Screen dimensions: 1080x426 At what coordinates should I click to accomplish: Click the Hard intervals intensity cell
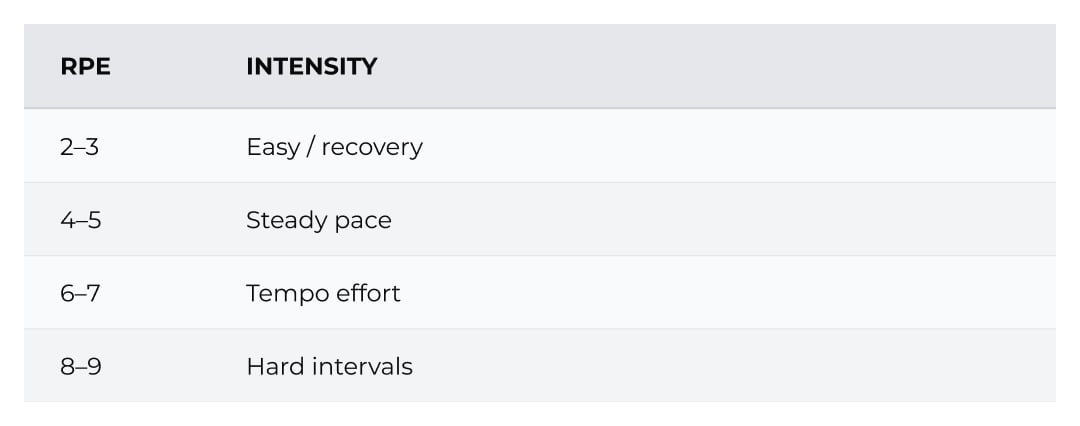329,366
